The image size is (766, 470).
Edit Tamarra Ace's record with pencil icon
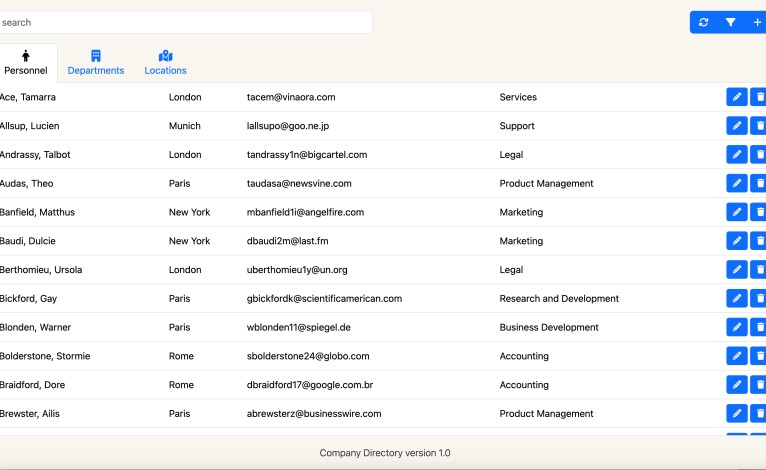[736, 97]
